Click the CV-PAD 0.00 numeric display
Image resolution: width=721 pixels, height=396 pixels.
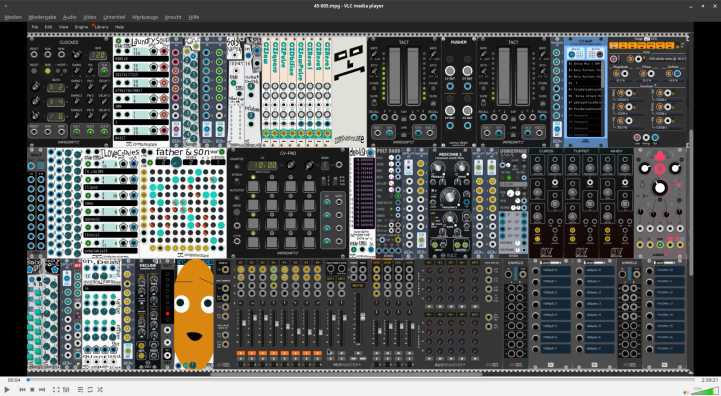[263, 165]
